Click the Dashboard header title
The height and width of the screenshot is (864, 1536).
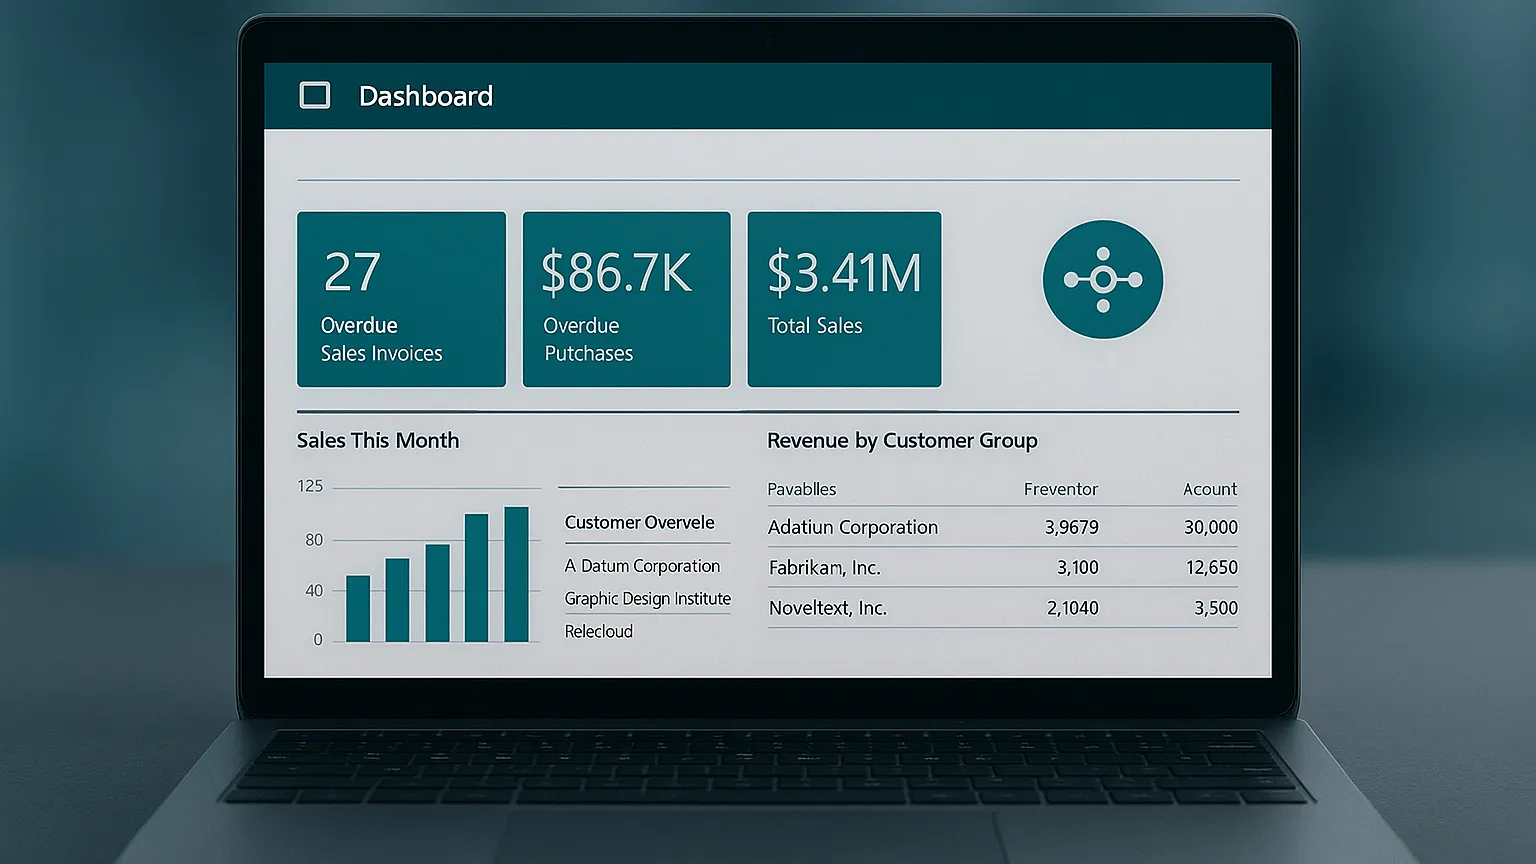point(426,96)
